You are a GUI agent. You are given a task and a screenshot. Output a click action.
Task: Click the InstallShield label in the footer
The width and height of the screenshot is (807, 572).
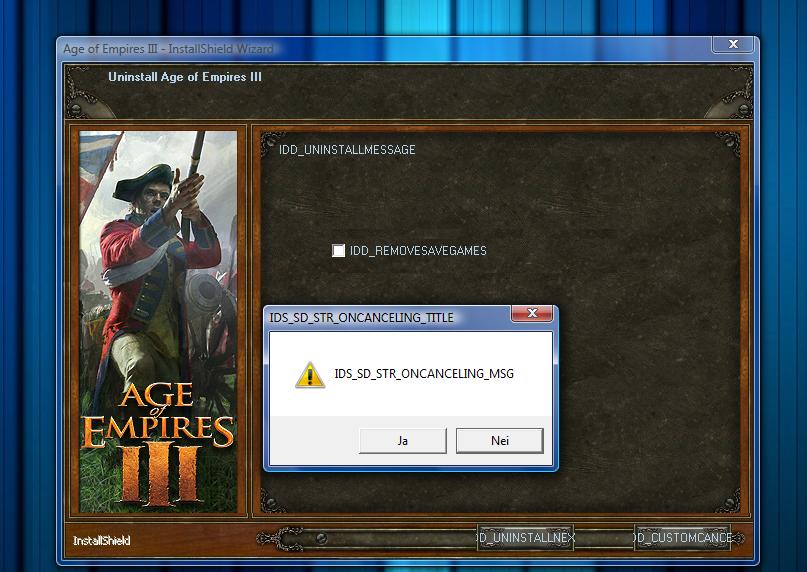click(x=101, y=541)
